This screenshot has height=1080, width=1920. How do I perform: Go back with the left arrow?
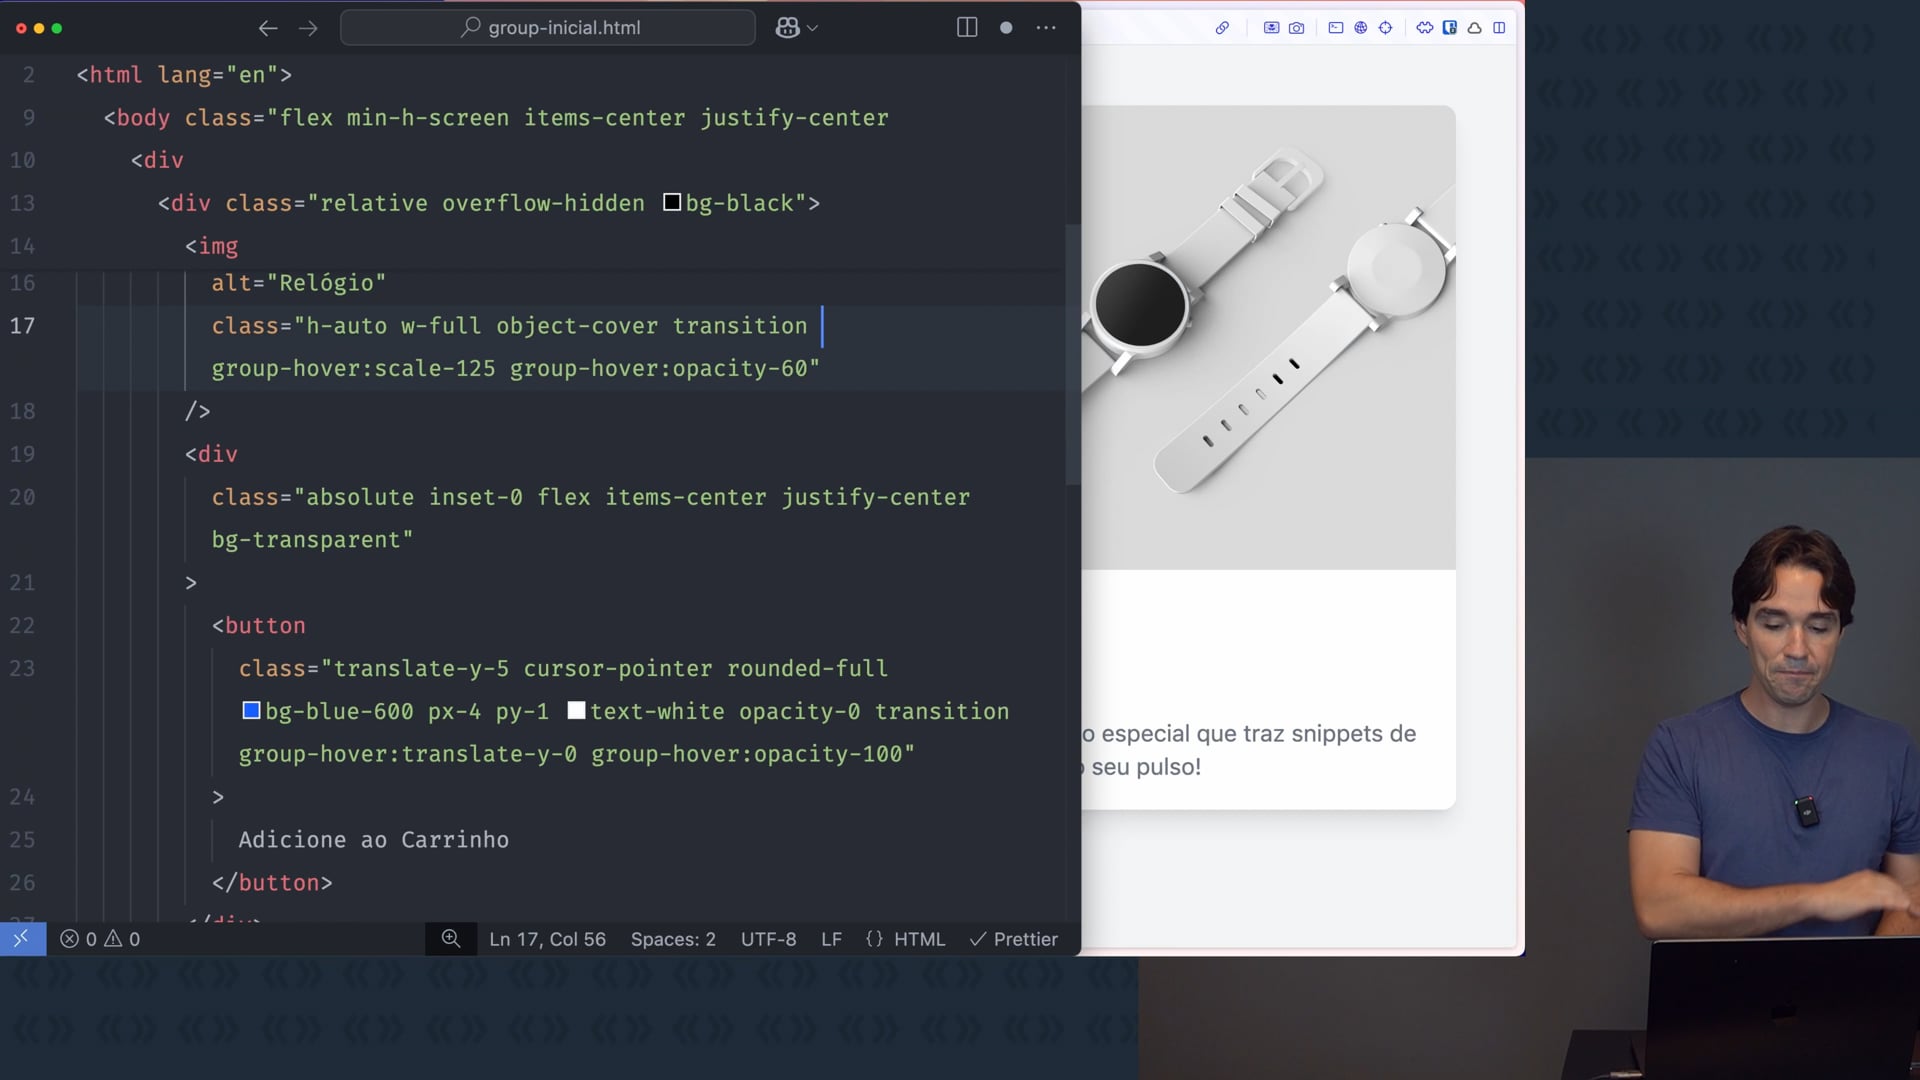click(x=267, y=28)
